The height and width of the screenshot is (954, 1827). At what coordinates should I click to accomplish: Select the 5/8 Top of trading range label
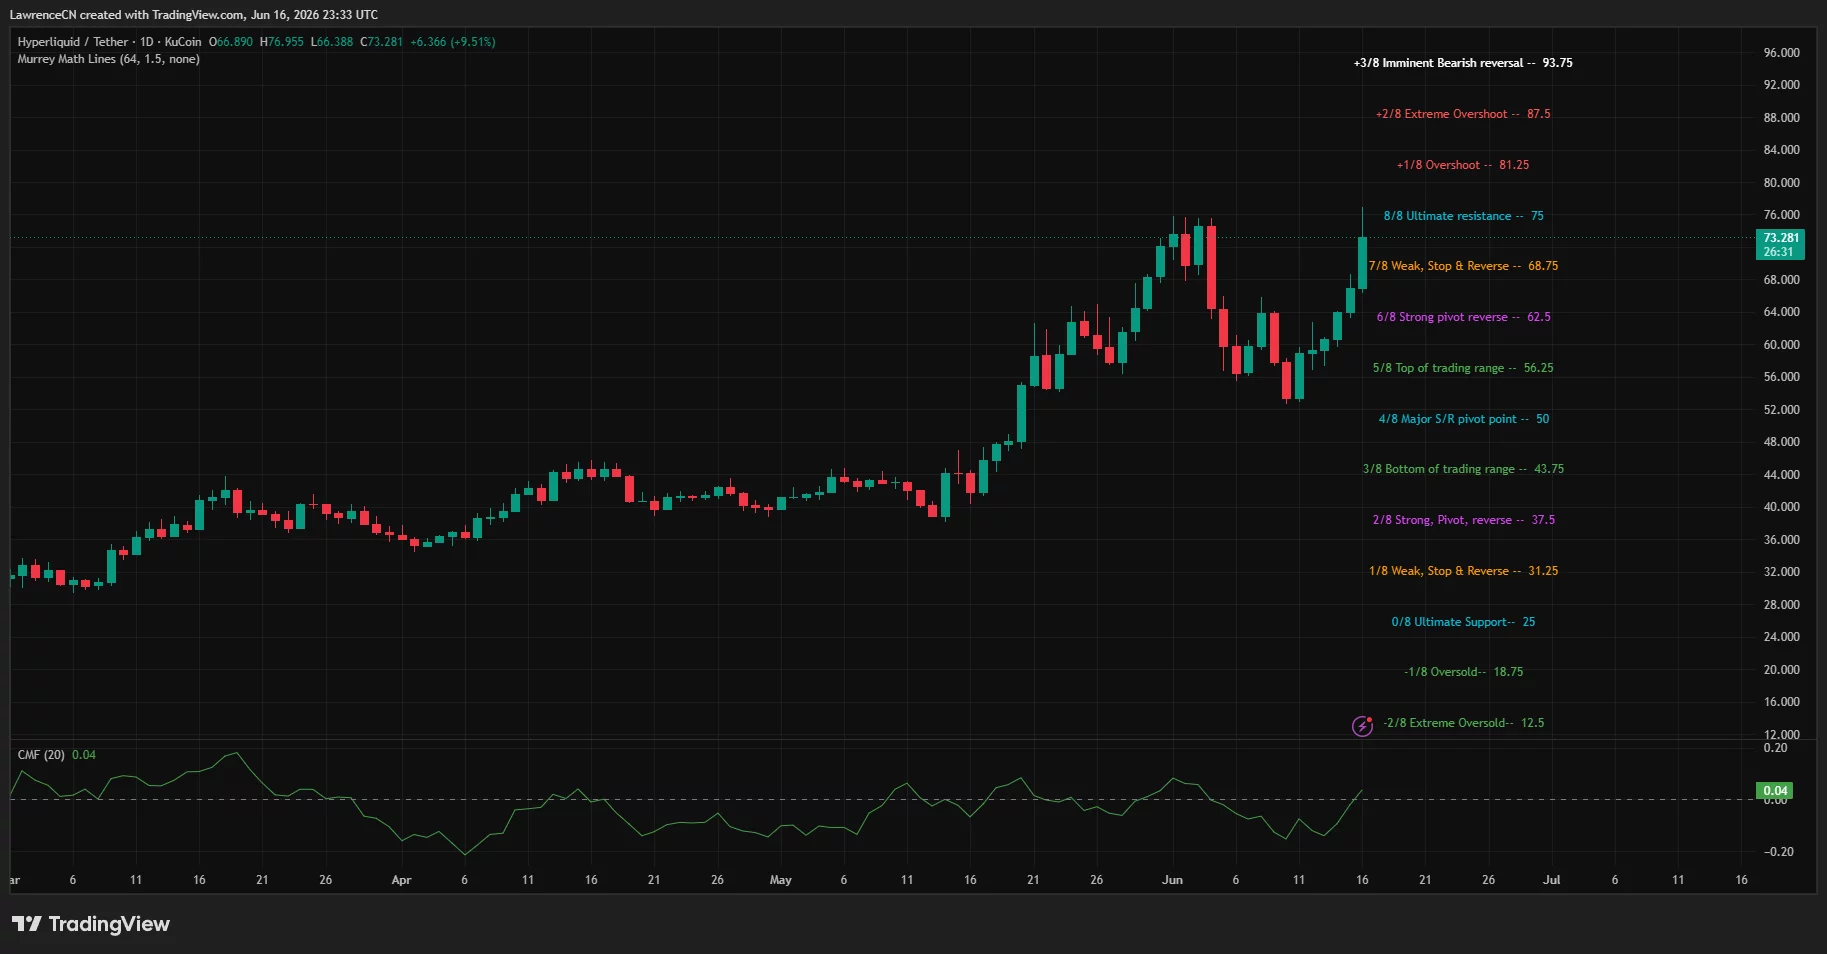(x=1463, y=368)
